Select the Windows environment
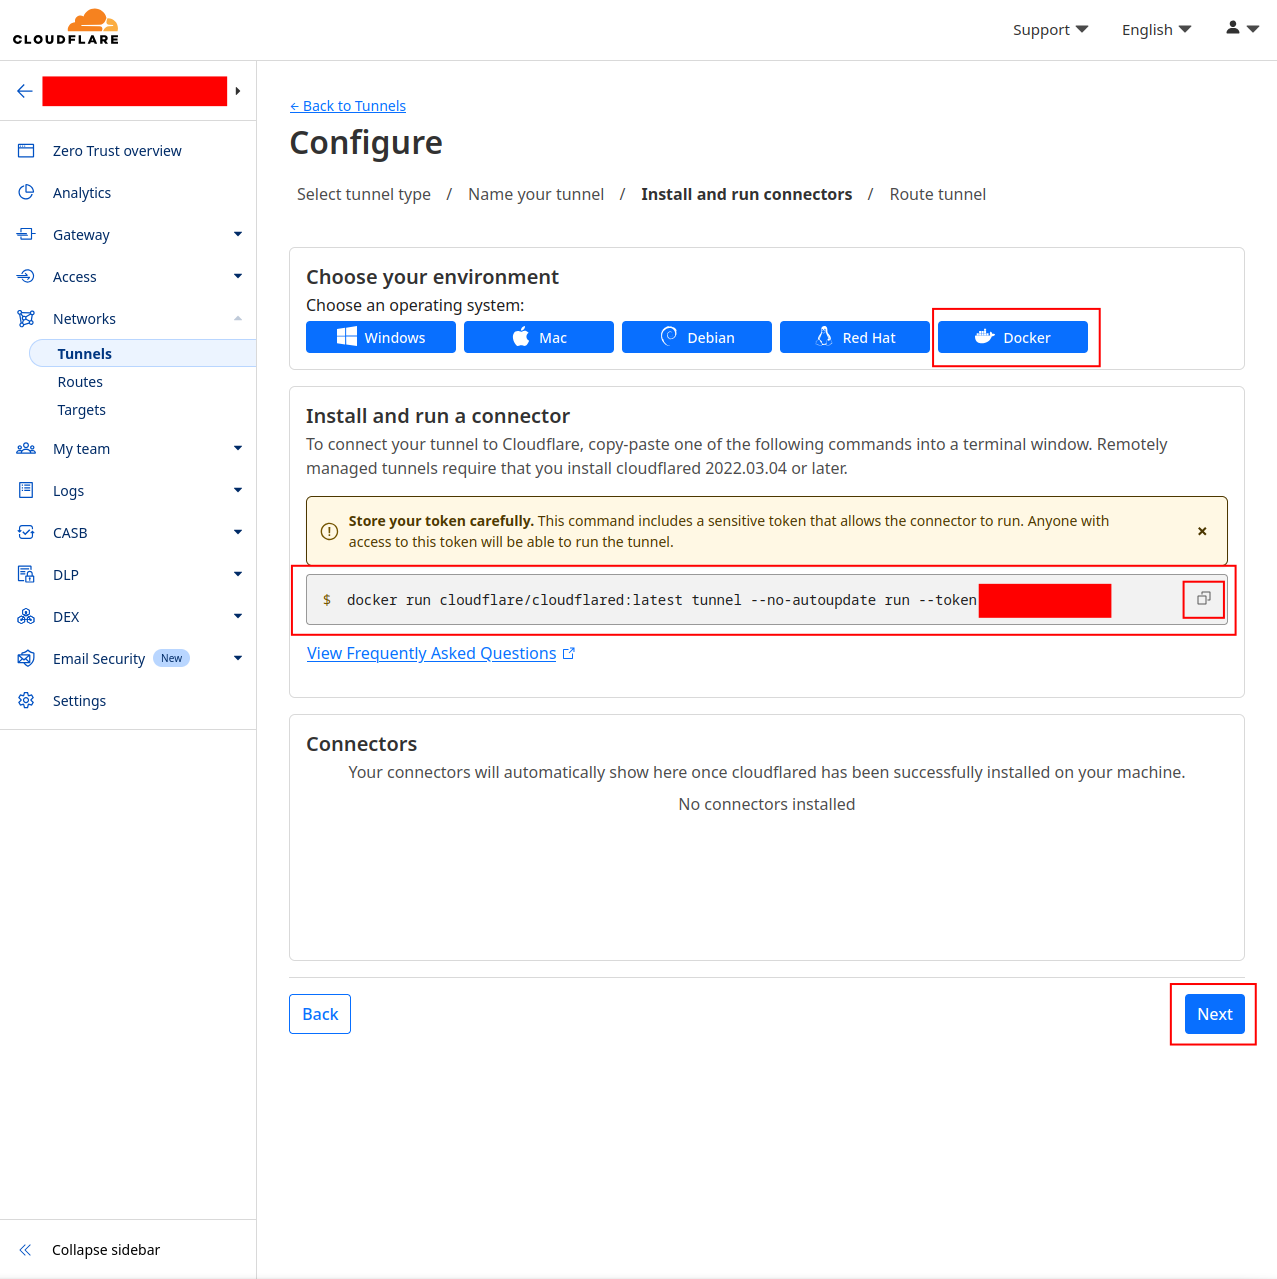This screenshot has width=1277, height=1279. tap(381, 337)
